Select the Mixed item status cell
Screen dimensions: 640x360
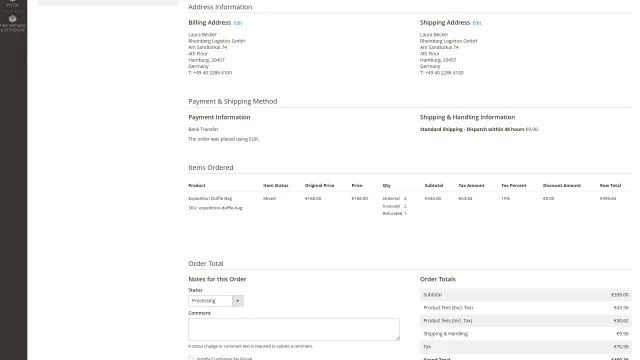point(269,198)
